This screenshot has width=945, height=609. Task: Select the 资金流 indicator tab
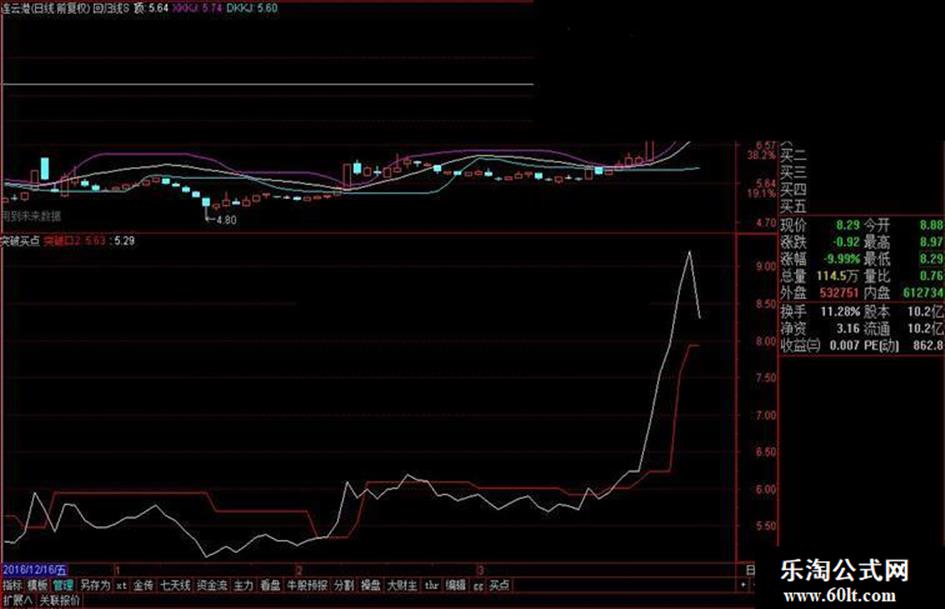(x=212, y=585)
